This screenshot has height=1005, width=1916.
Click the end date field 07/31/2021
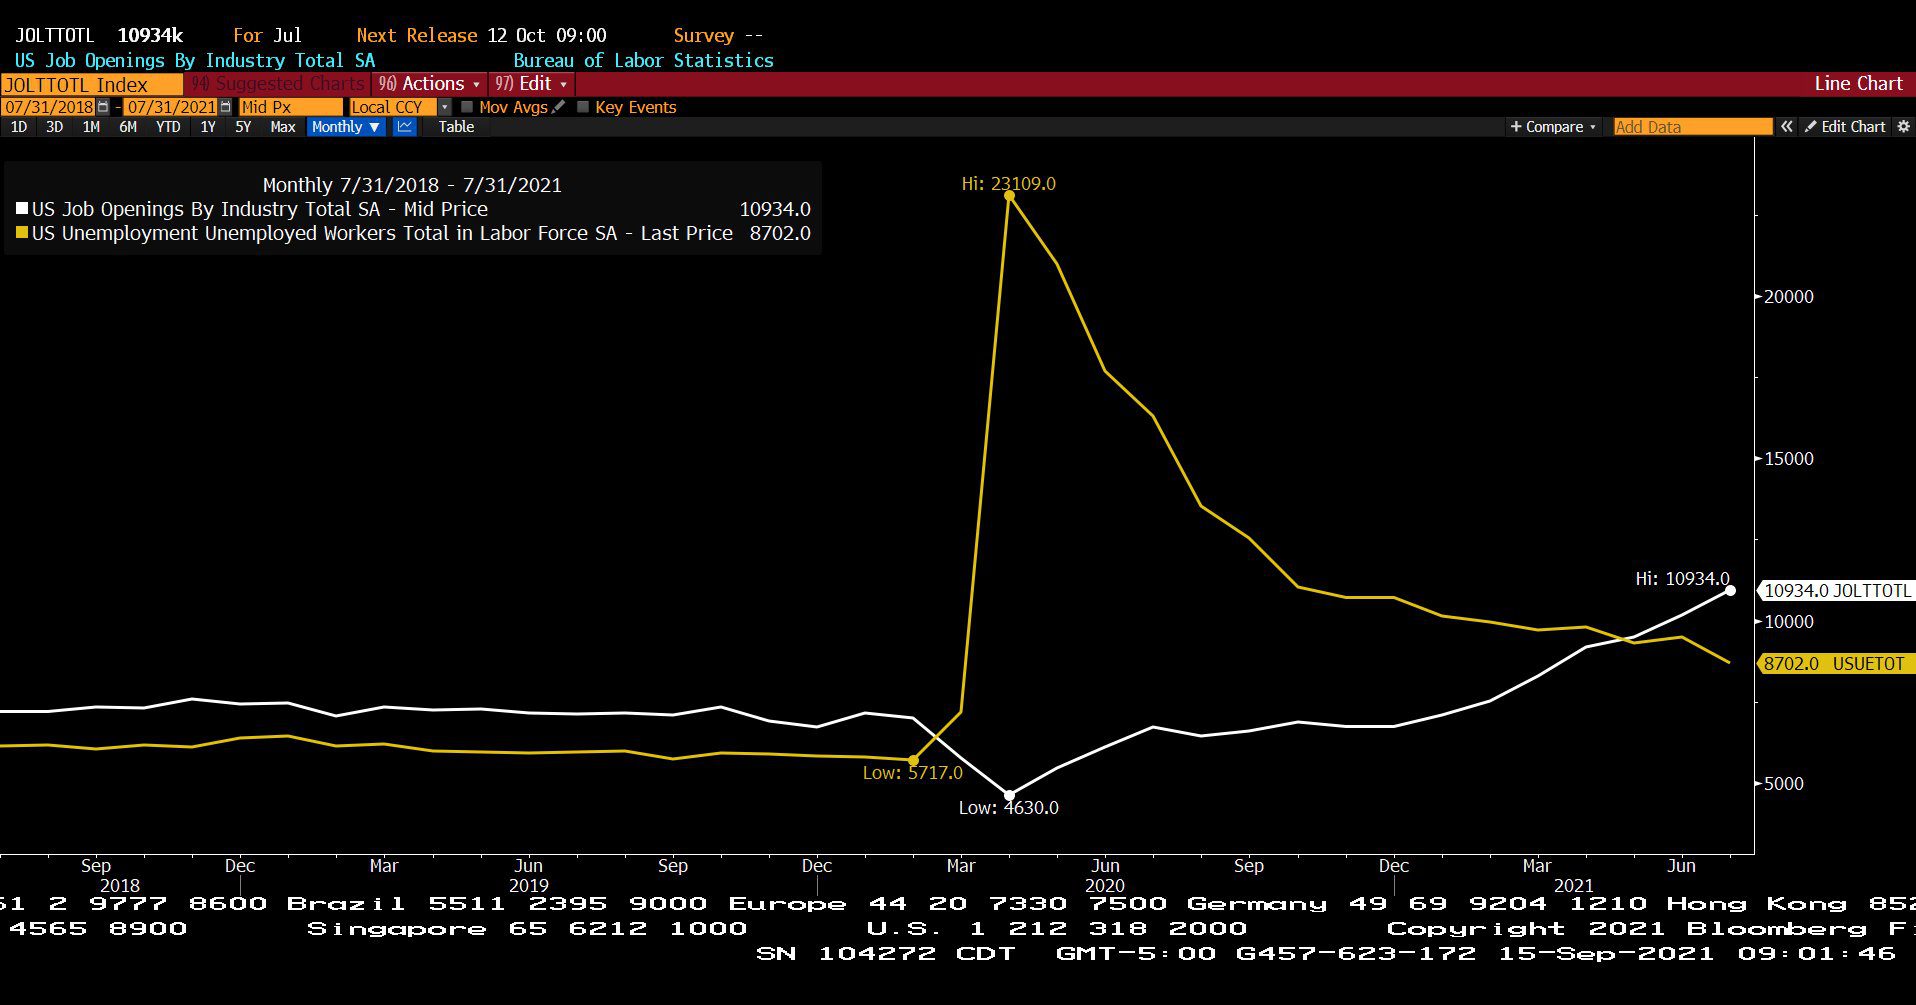(x=171, y=107)
